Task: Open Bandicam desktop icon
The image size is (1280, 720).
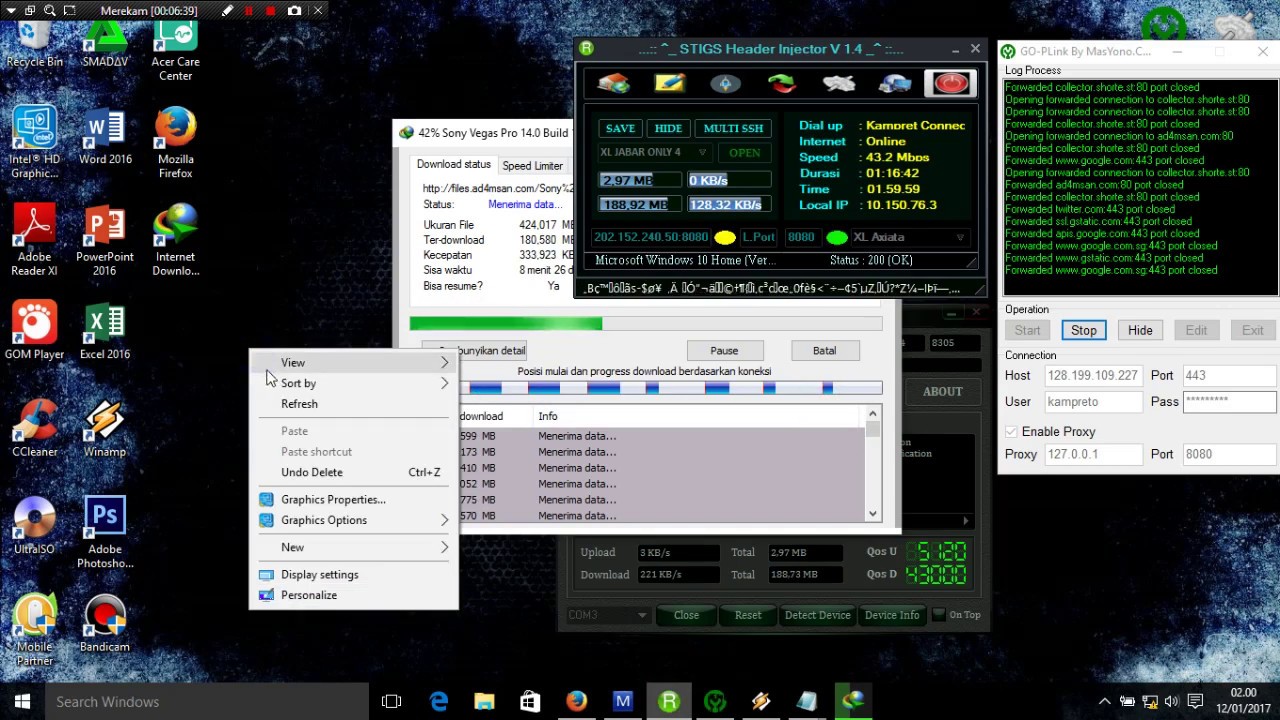Action: (105, 624)
